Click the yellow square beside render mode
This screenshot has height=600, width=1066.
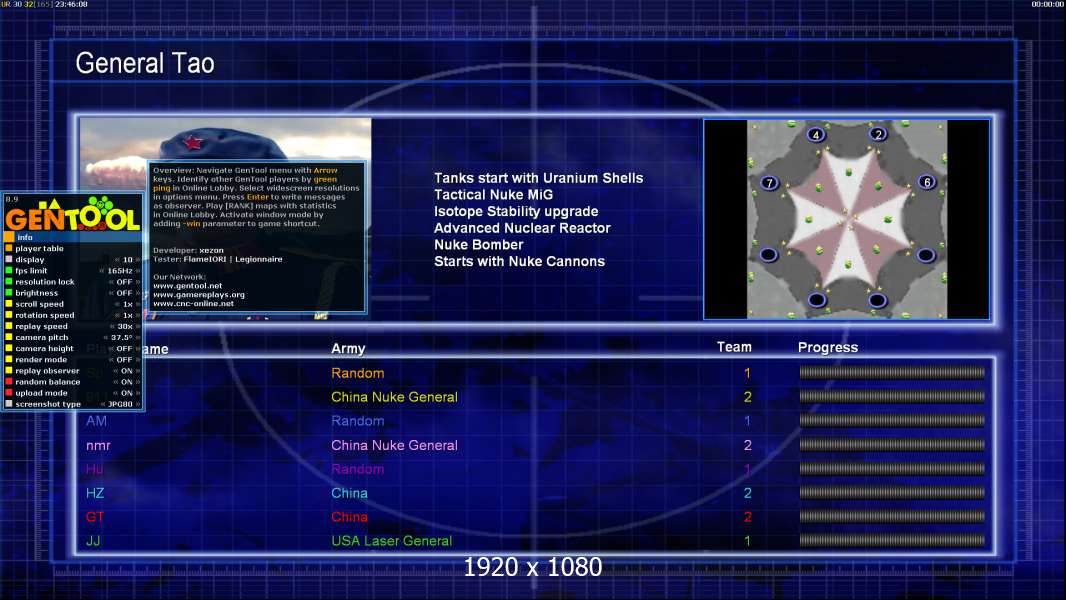[x=9, y=359]
